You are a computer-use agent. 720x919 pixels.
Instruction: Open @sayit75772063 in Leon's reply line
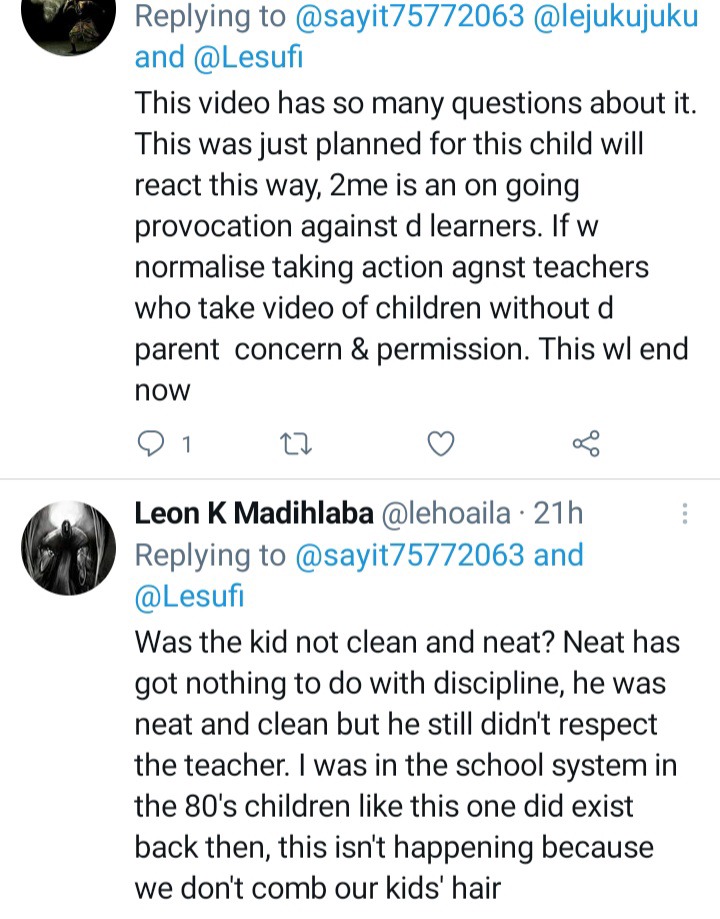(409, 555)
